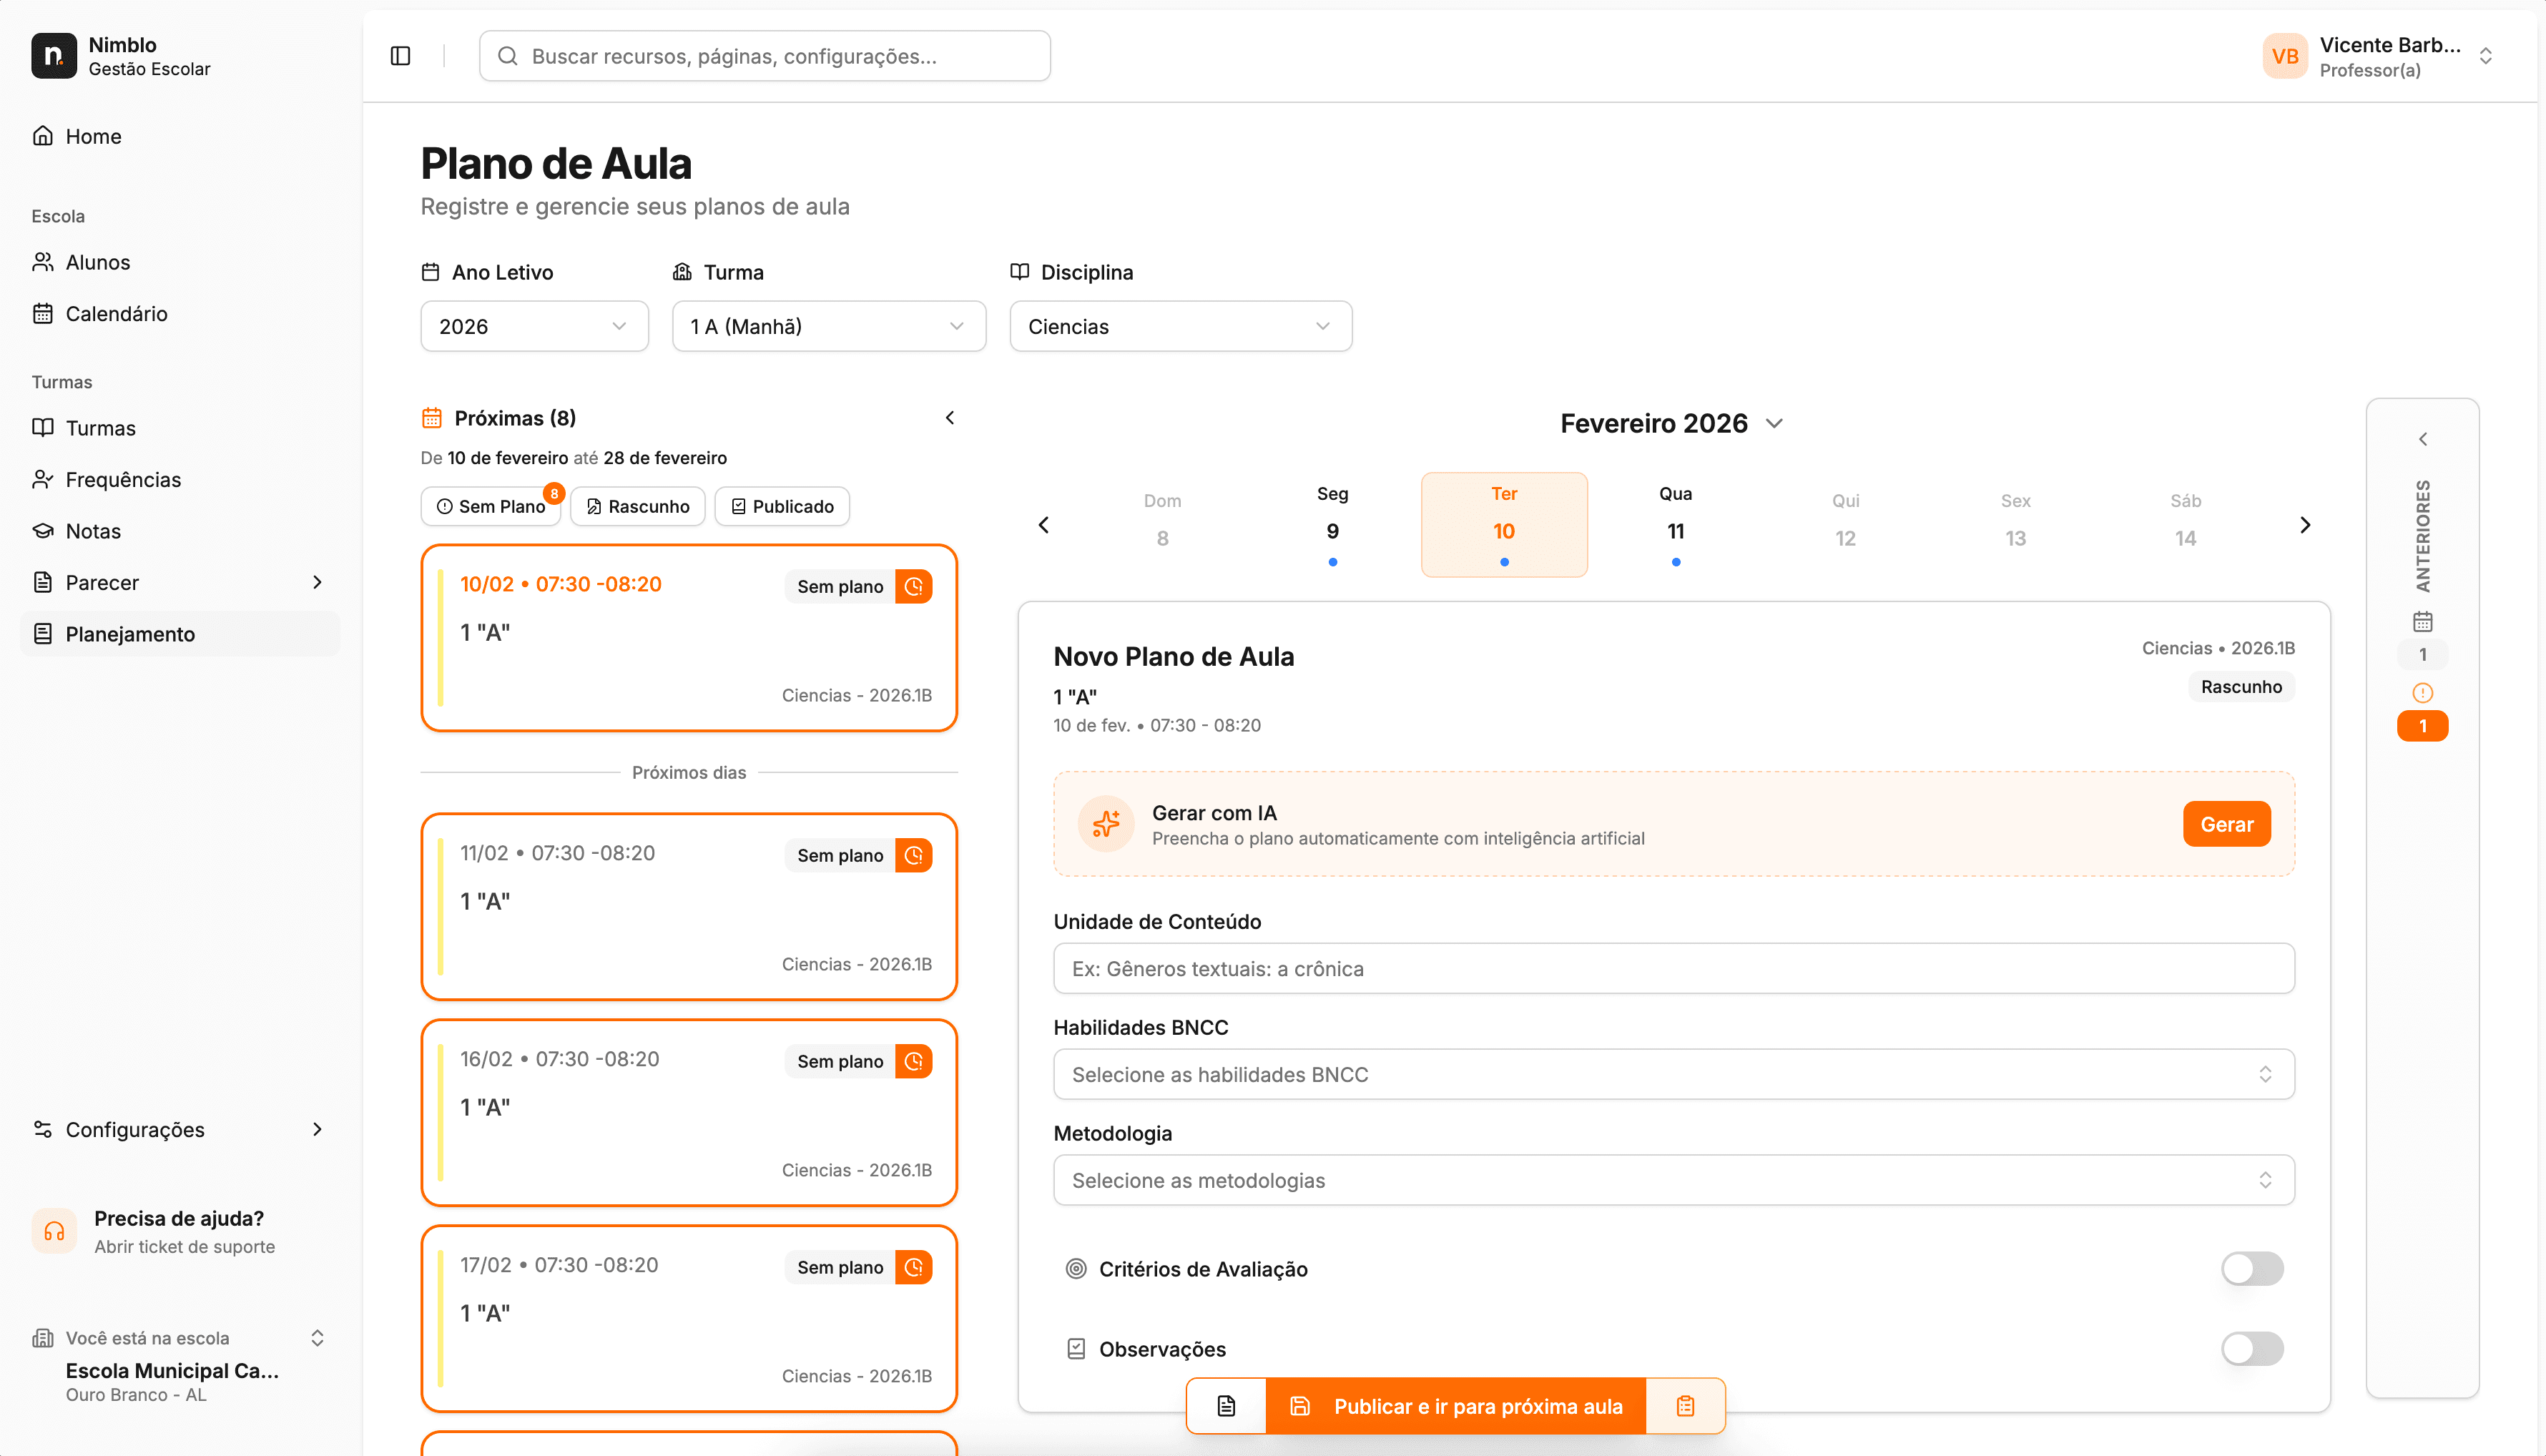Toggle the sidebar panel icon
The image size is (2546, 1456).
[400, 56]
